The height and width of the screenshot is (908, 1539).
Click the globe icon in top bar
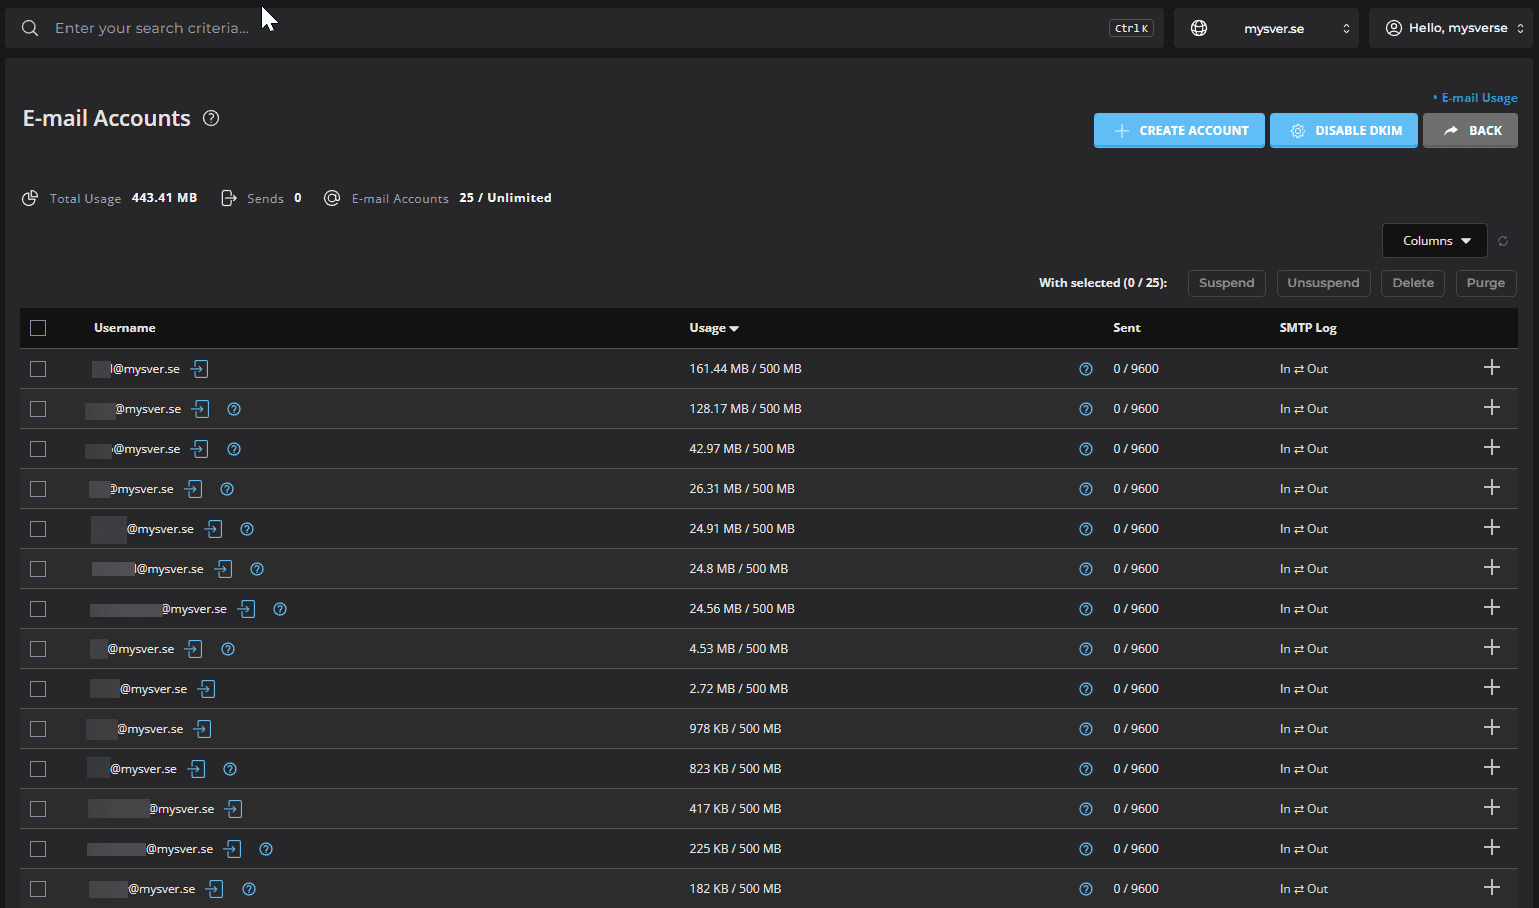[x=1199, y=28]
